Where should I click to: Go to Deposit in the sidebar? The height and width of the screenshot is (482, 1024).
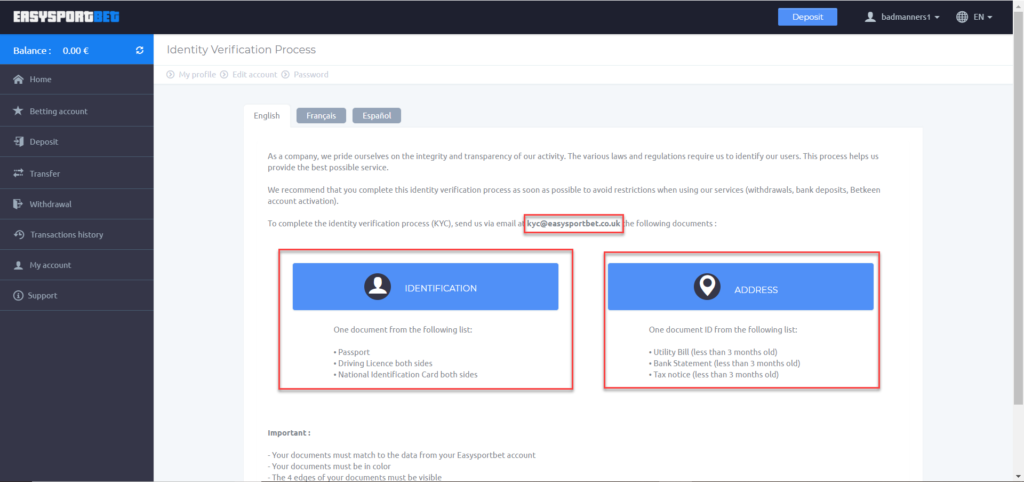point(76,142)
